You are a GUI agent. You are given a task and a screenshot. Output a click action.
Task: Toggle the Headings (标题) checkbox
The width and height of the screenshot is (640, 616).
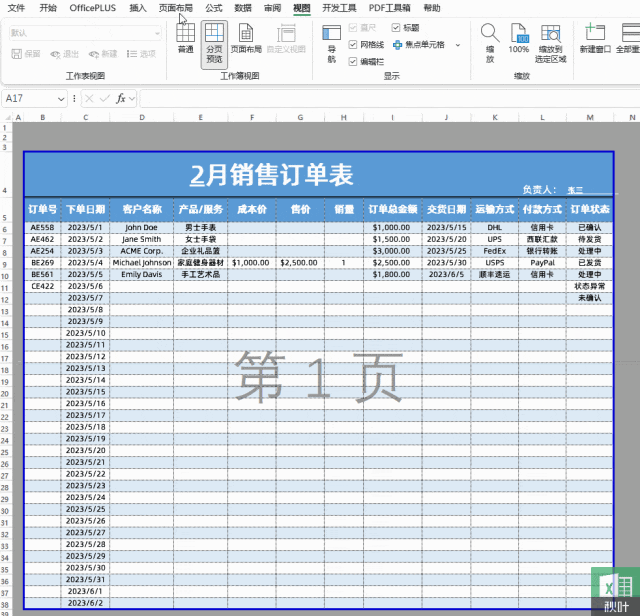coord(396,27)
